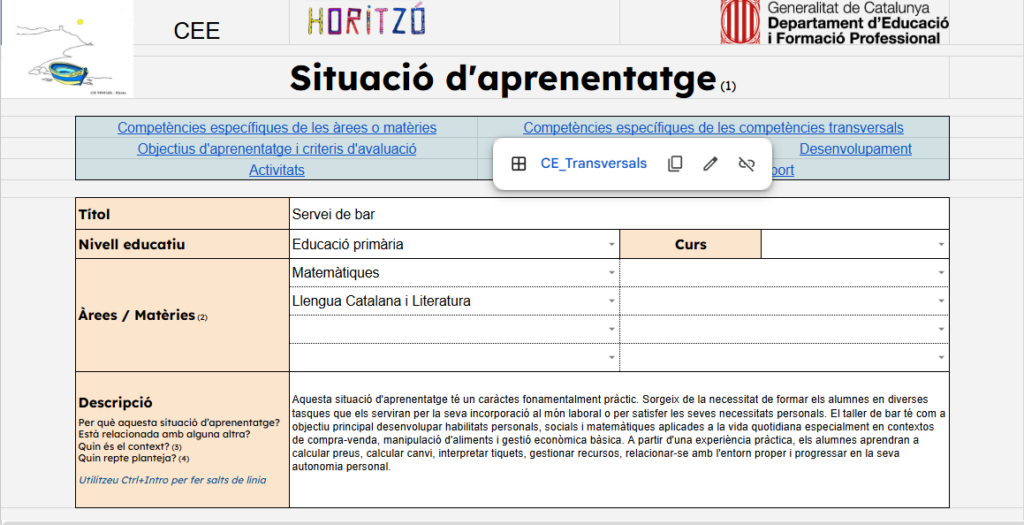Open the CE_Transversals link in the popup

click(x=593, y=164)
